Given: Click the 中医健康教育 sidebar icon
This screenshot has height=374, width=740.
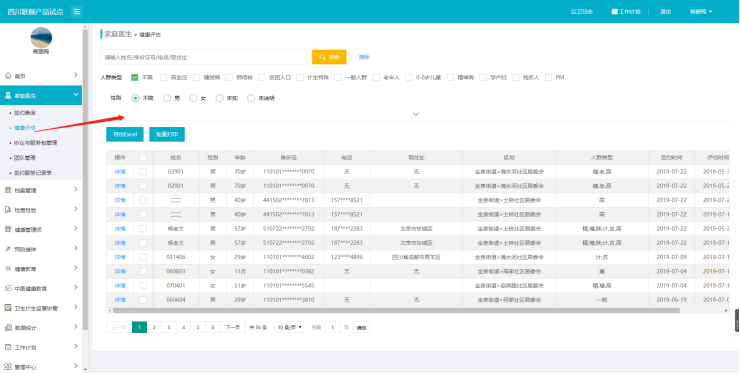Looking at the screenshot, I should click(x=8, y=288).
